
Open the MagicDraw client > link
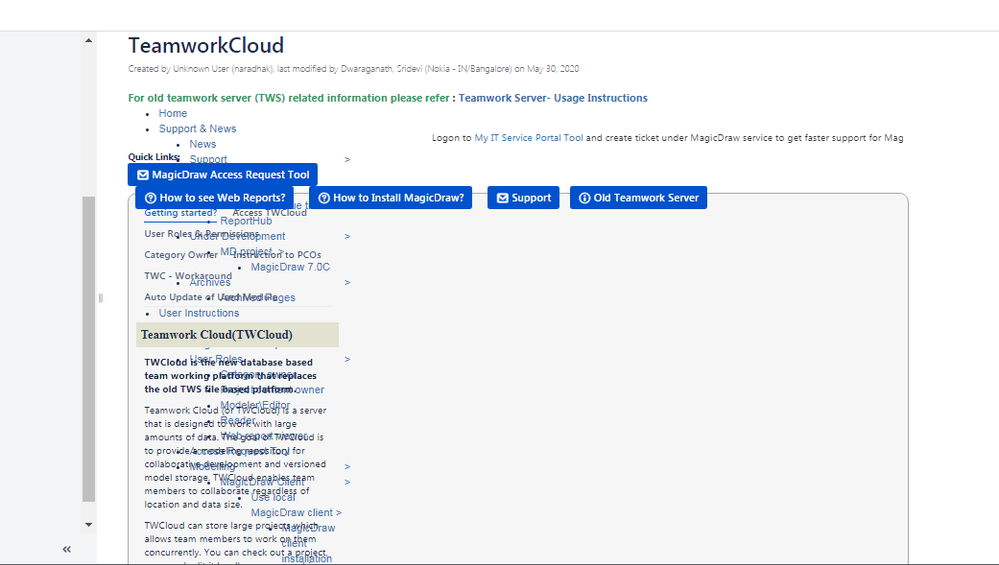click(x=296, y=513)
